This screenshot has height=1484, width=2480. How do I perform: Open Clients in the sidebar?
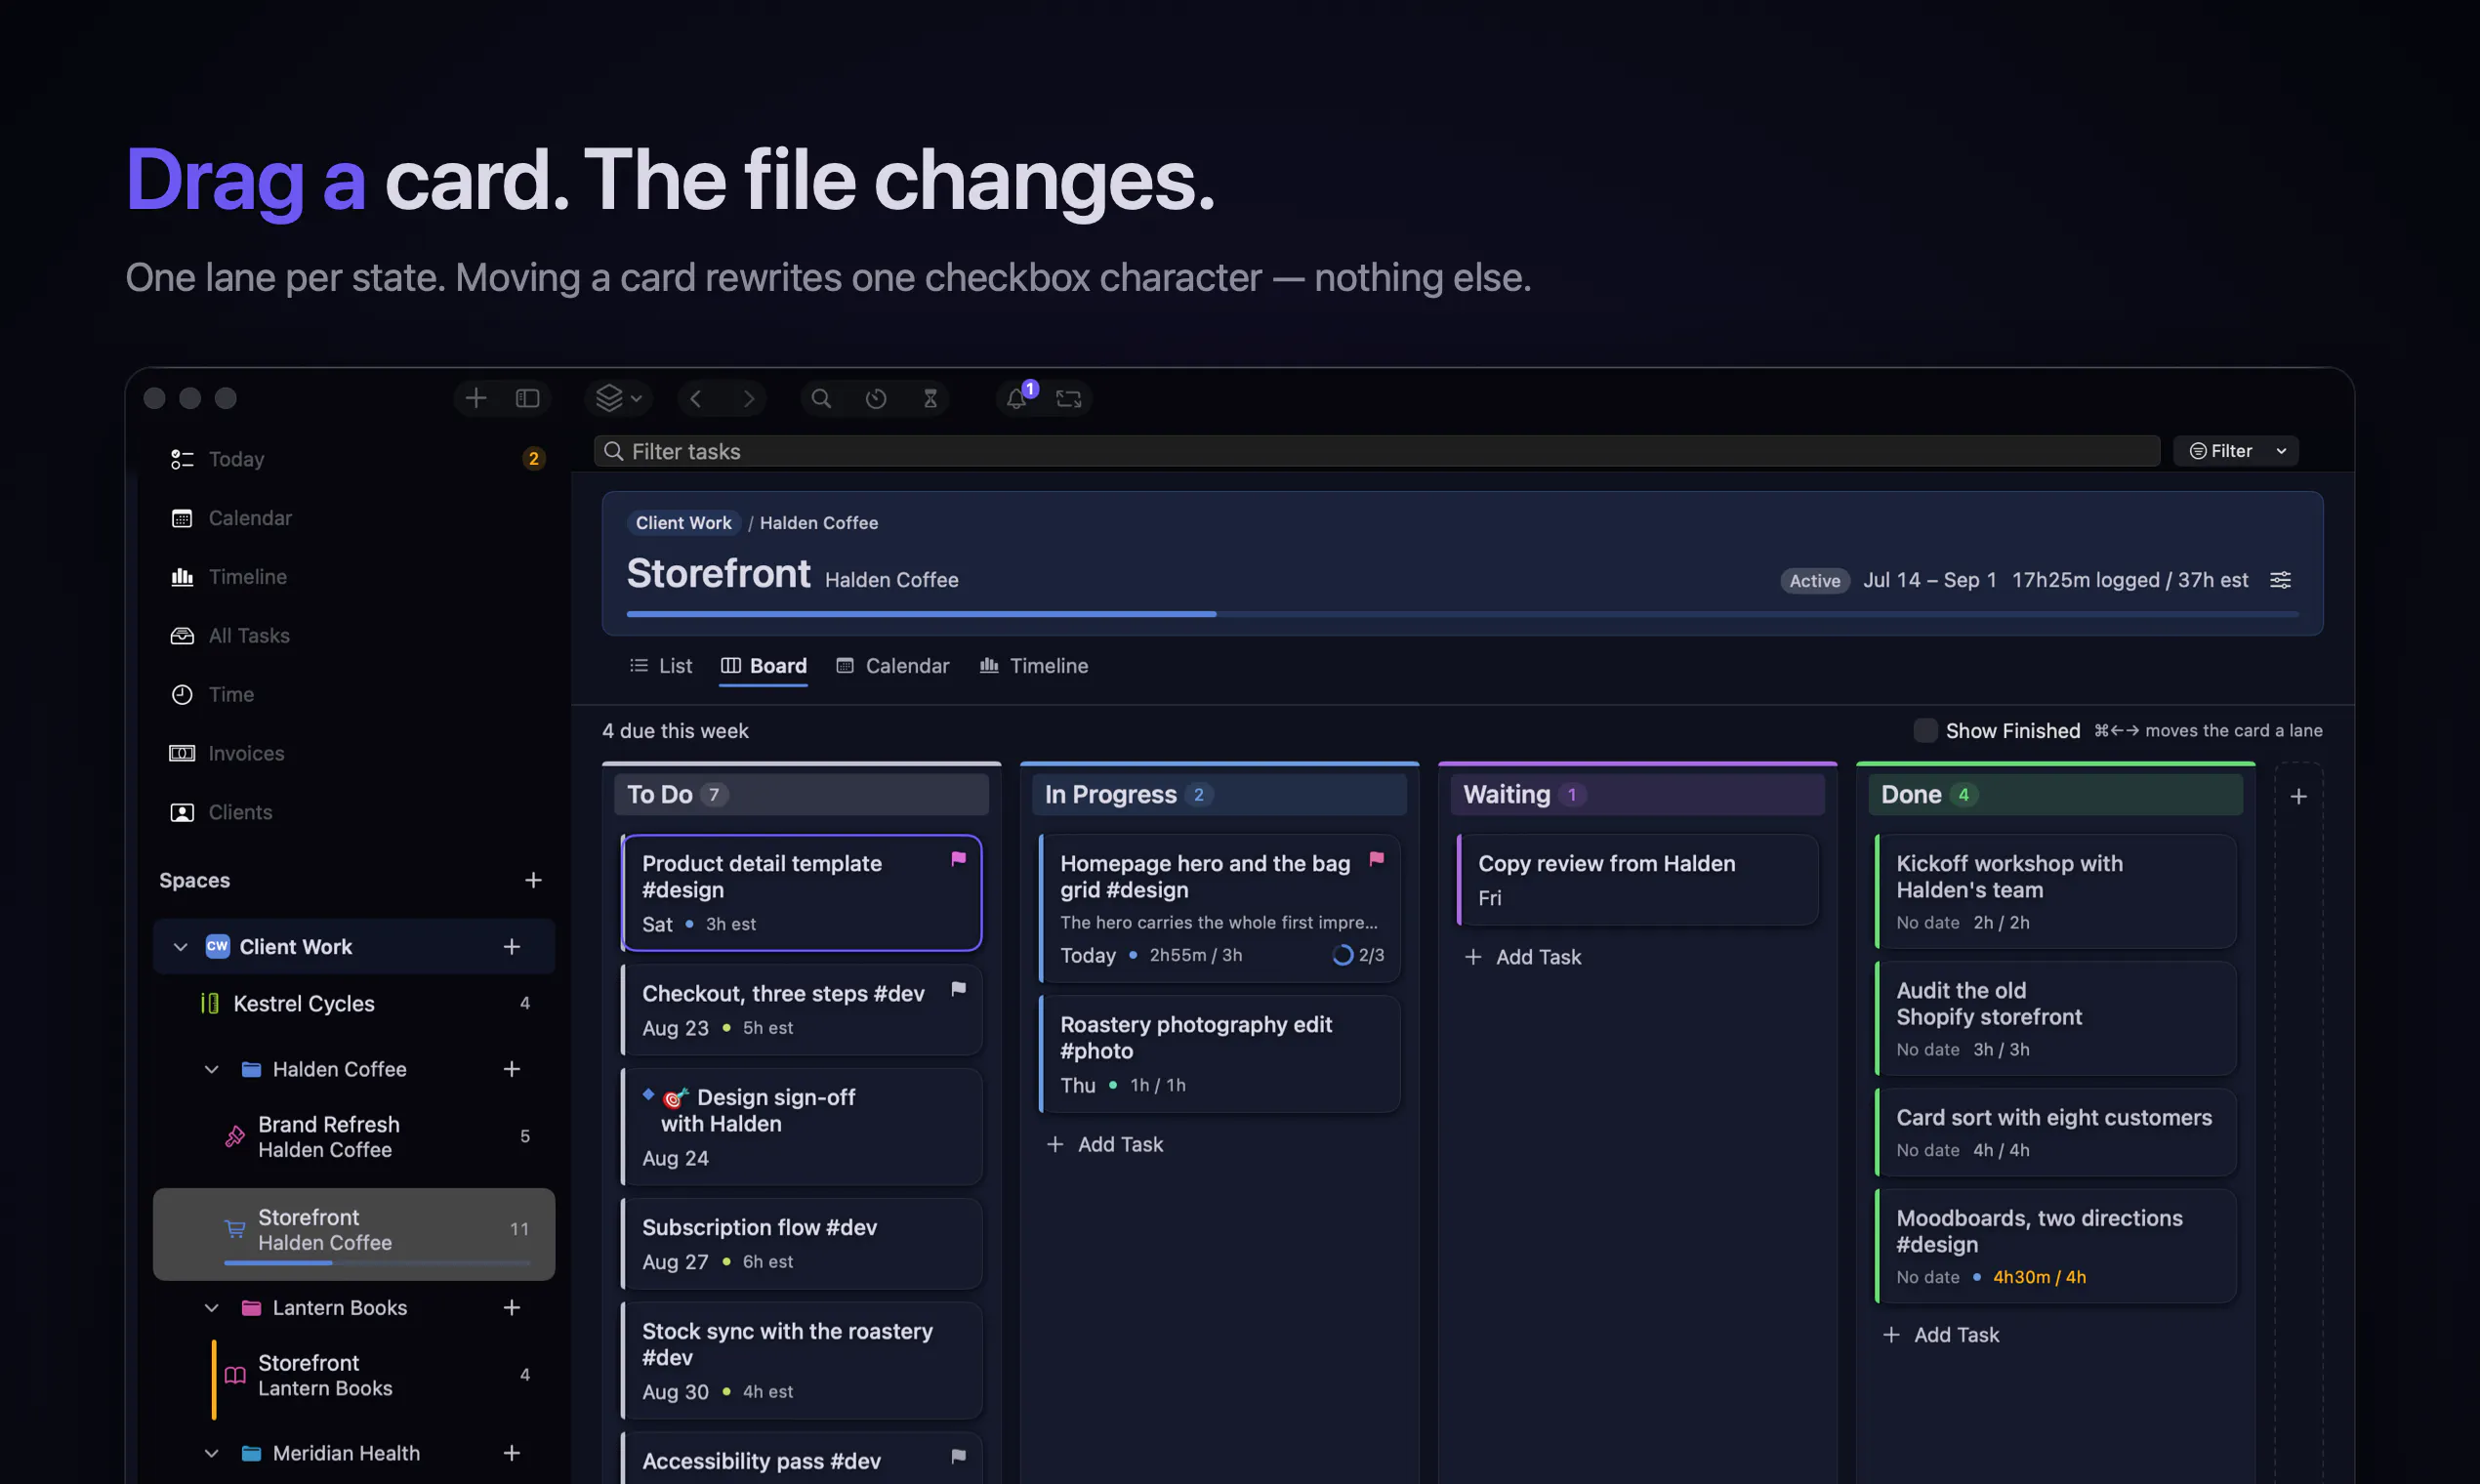pos(354,812)
